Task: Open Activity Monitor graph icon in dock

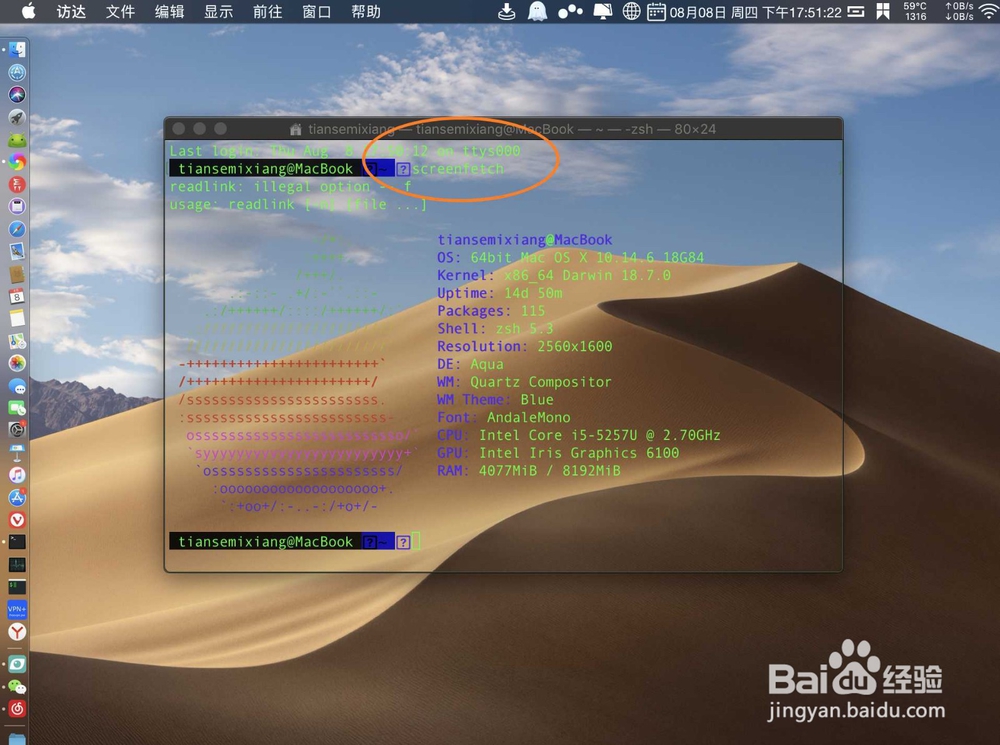Action: click(x=17, y=564)
